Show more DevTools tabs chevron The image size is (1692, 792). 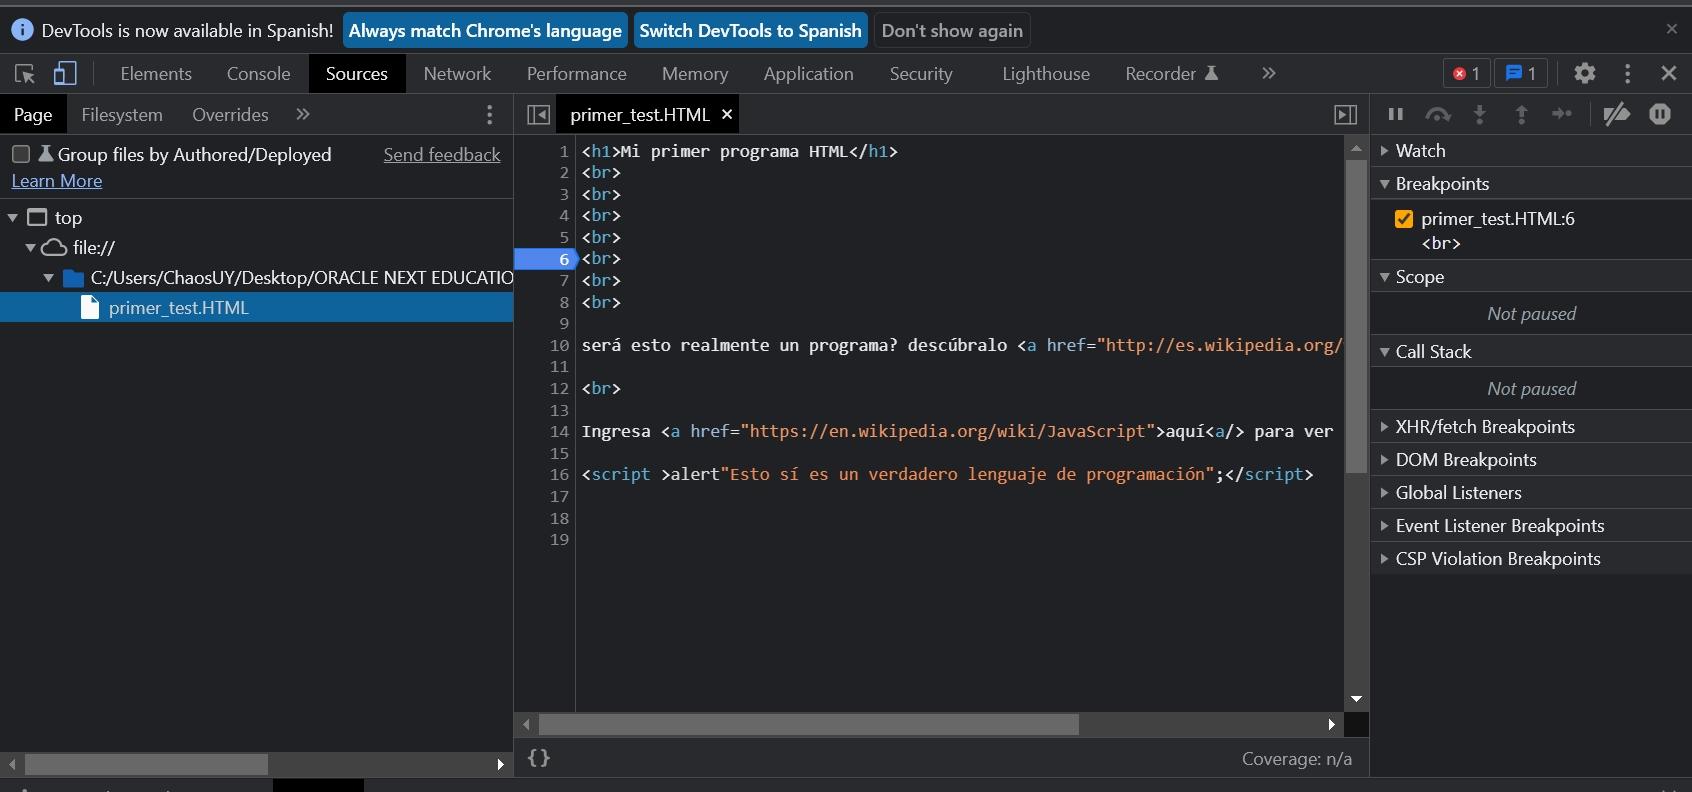(x=1269, y=73)
